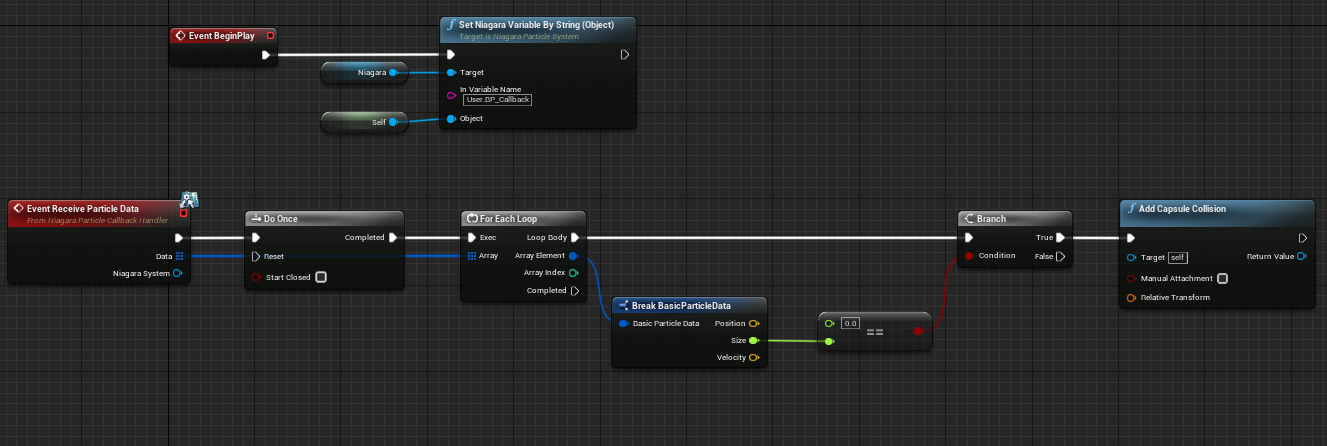Select Event Receive Particle Data node title
The height and width of the screenshot is (446, 1327).
point(82,208)
